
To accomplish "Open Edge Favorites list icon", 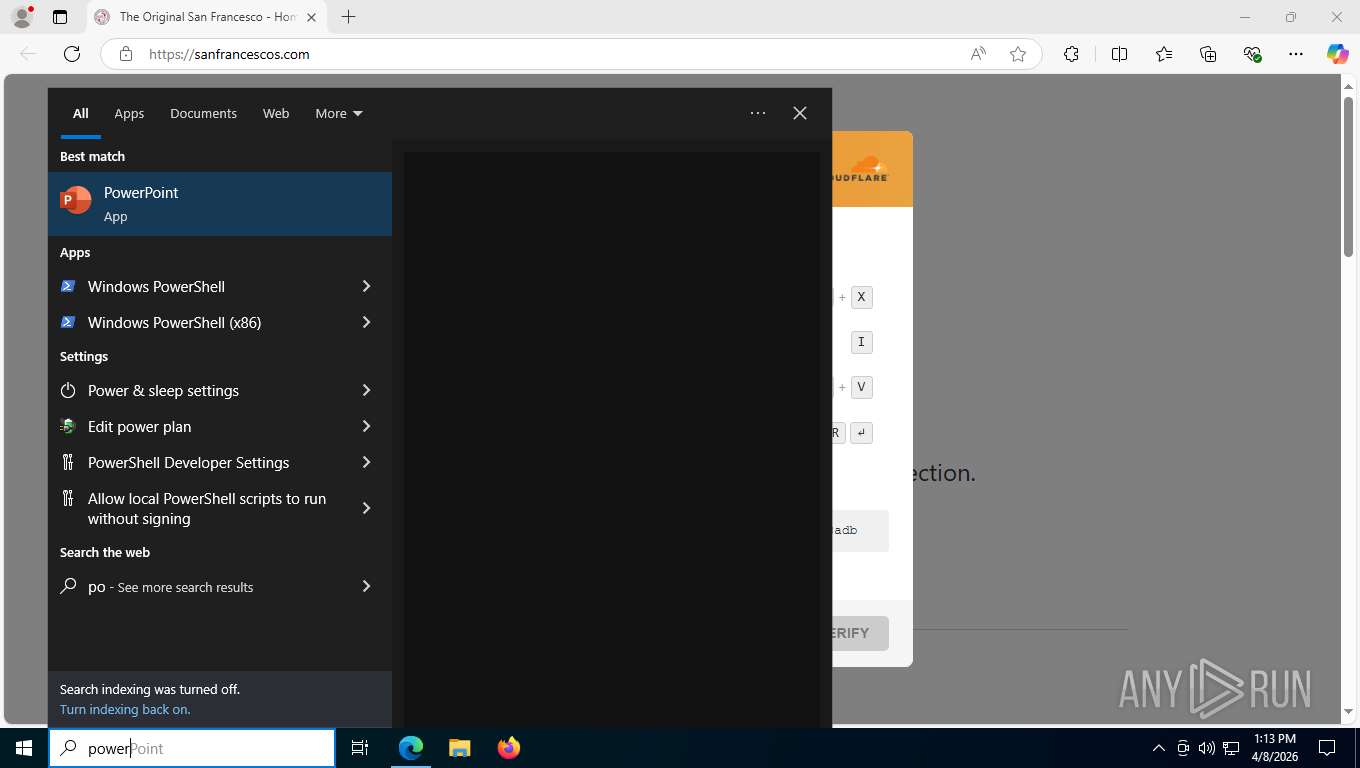I will tap(1164, 54).
